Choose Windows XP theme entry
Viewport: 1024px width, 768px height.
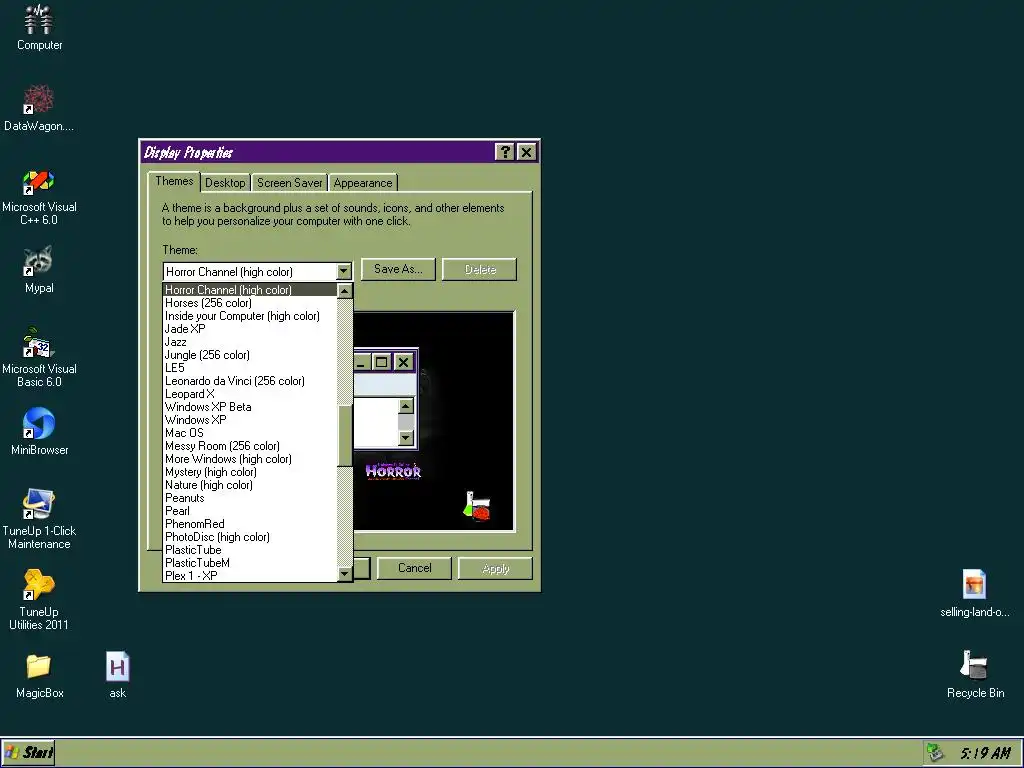(249, 420)
